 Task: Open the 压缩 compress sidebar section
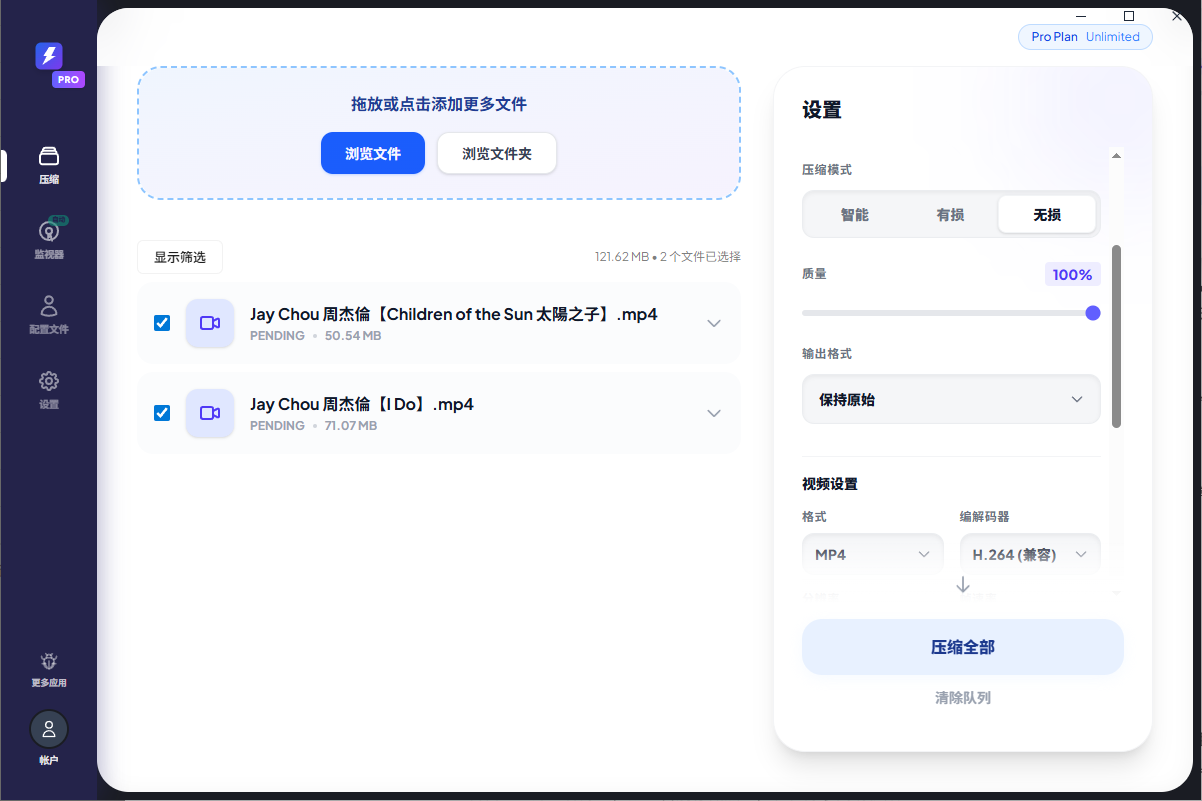tap(49, 165)
